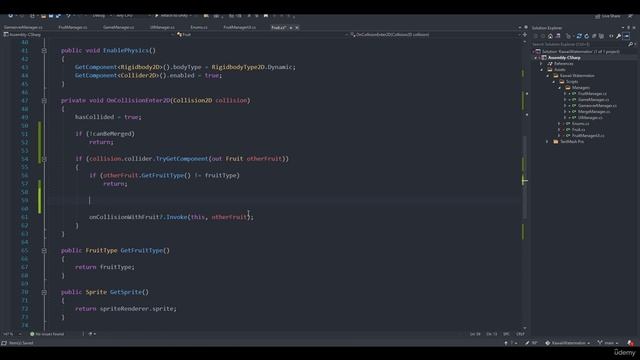Collapse OnCollisionEnter2D method fold toggle
Screen dimensions: 640x360
click(x=44, y=100)
